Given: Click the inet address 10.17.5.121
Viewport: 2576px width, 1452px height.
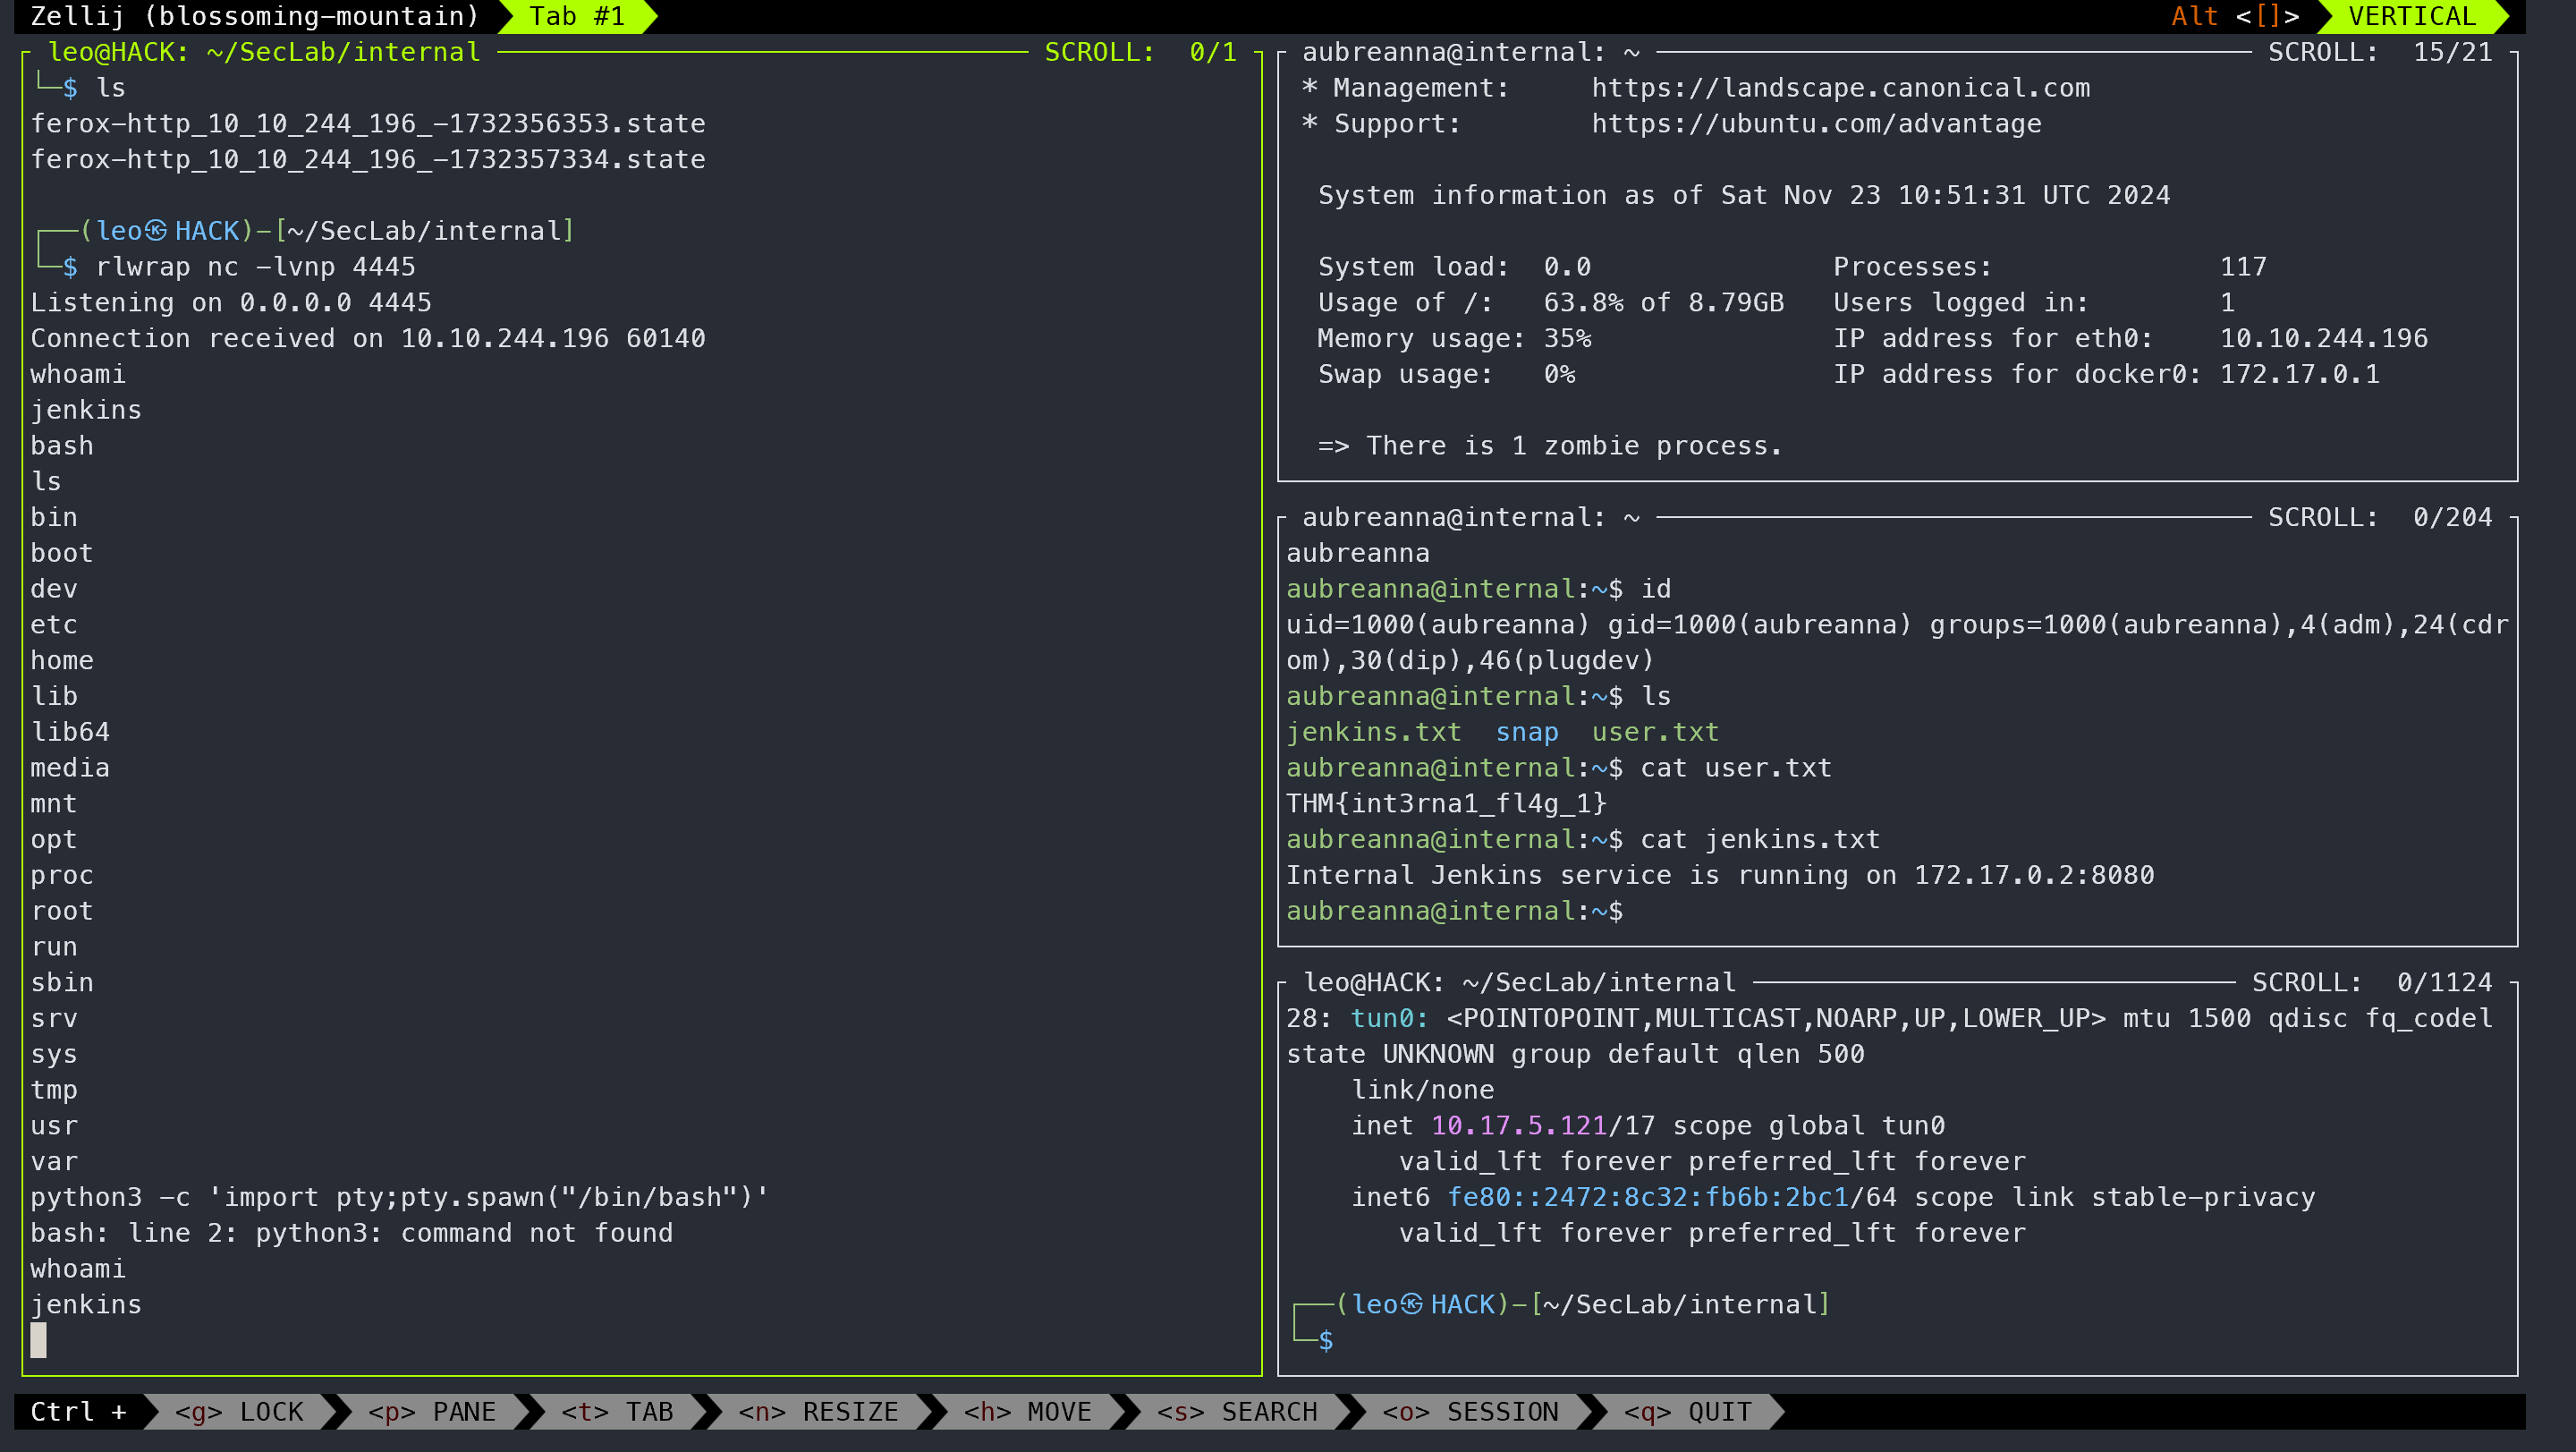Looking at the screenshot, I should point(1518,1126).
